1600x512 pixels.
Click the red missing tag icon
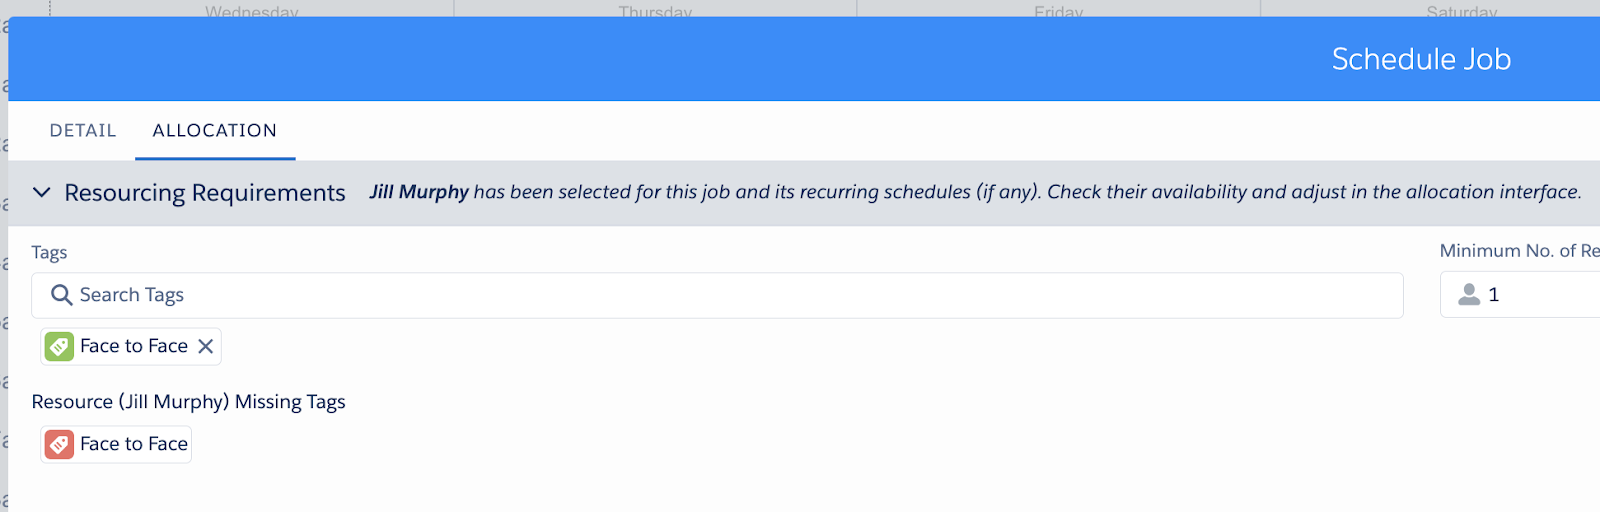click(x=59, y=444)
